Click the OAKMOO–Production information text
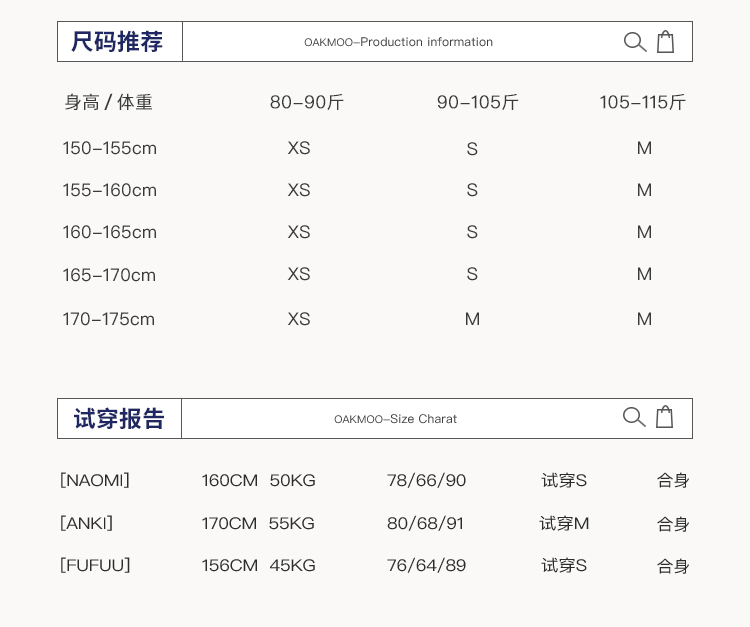The width and height of the screenshot is (750, 627). click(398, 42)
